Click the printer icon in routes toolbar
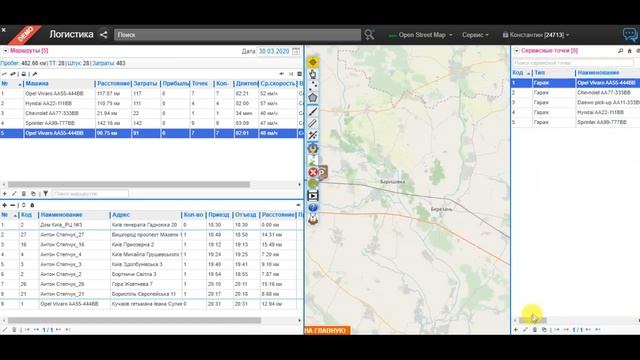640x360 pixels. (24, 74)
